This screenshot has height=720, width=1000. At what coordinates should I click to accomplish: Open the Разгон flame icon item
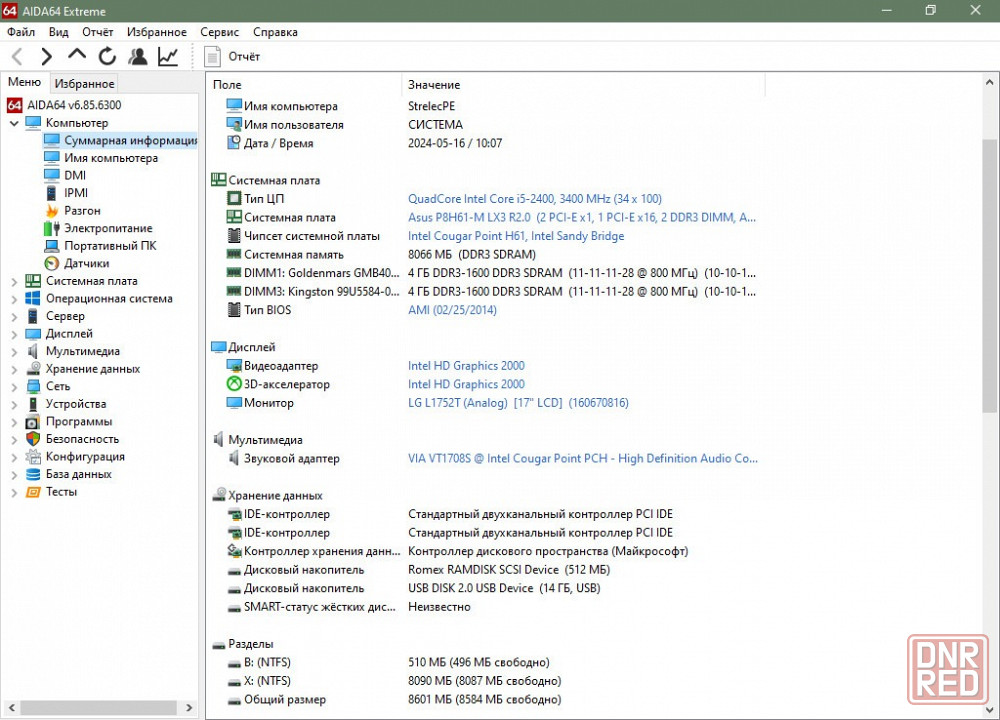[x=52, y=210]
